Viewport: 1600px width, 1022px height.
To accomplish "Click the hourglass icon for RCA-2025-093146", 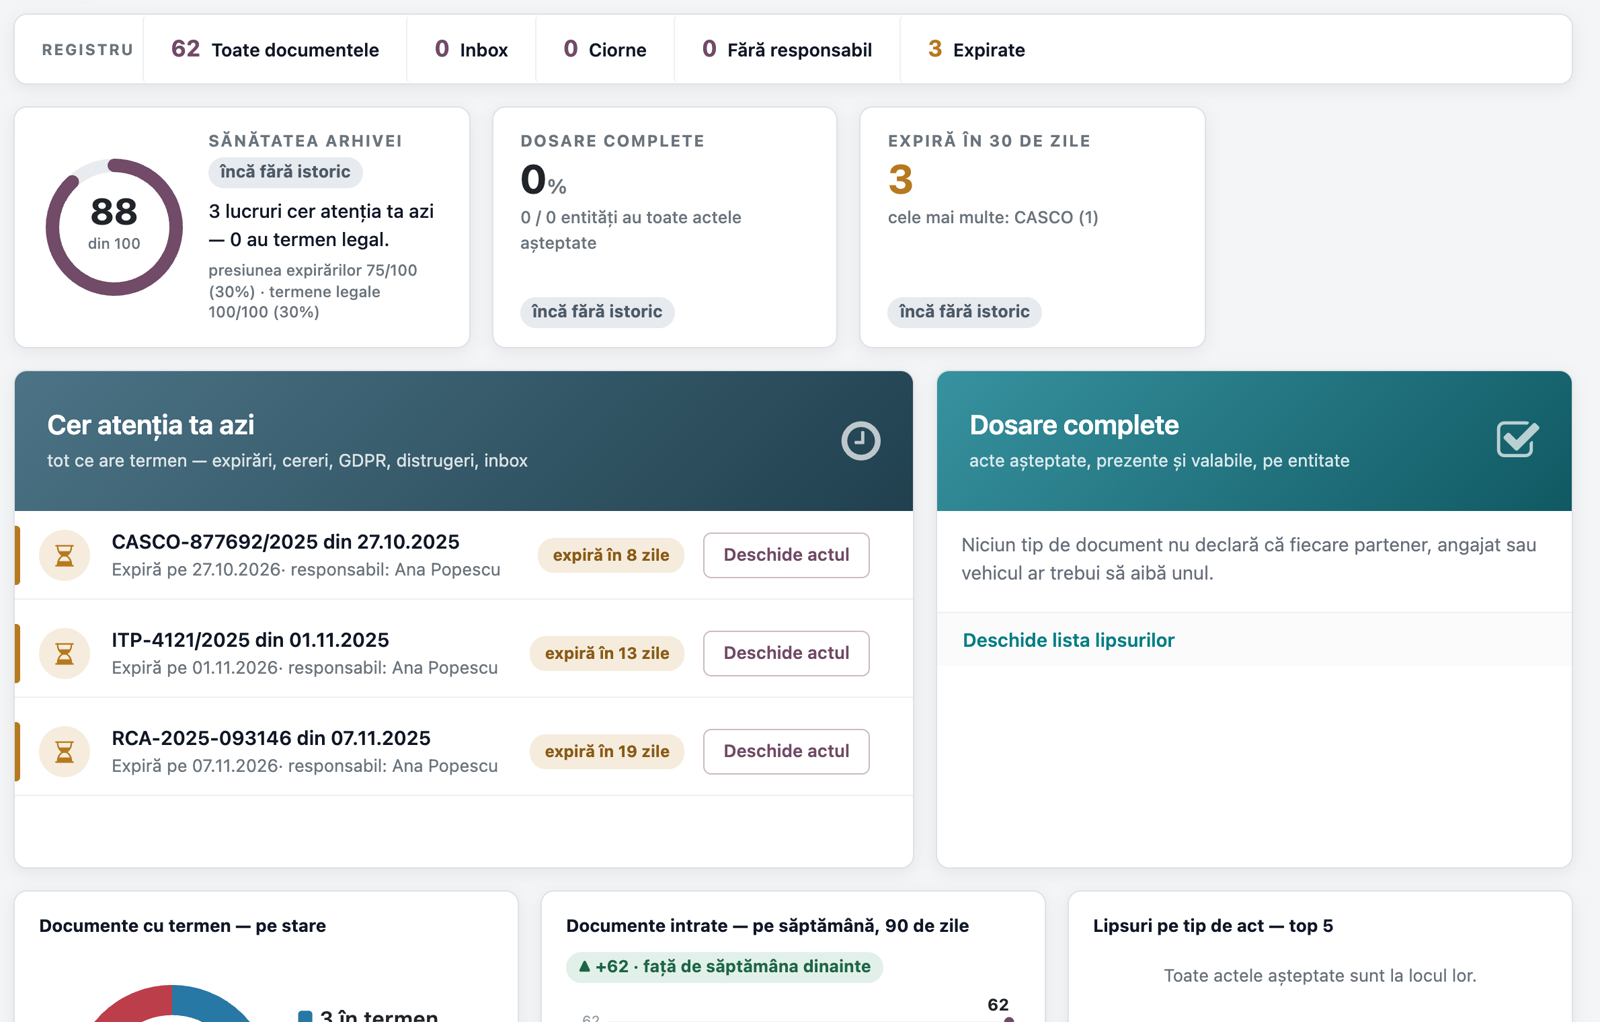I will click(x=64, y=751).
